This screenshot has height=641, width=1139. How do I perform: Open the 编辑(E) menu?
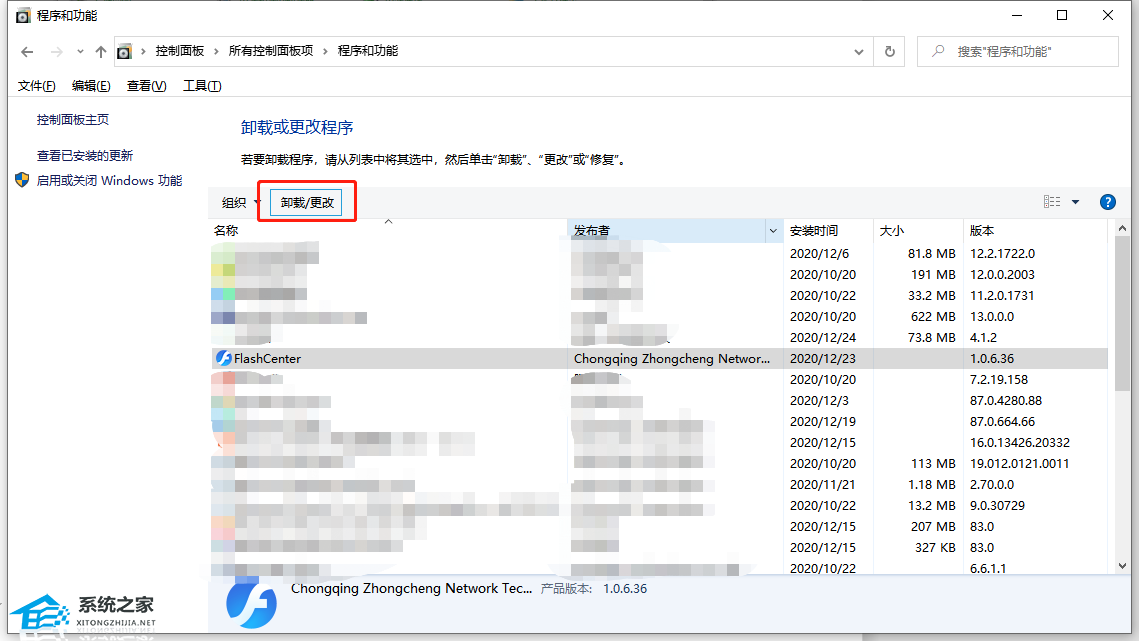pos(91,86)
